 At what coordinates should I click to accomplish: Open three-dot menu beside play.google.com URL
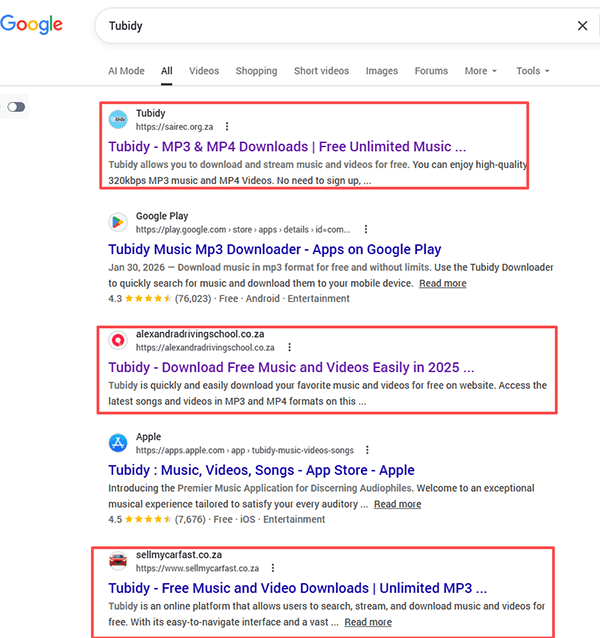(x=366, y=229)
